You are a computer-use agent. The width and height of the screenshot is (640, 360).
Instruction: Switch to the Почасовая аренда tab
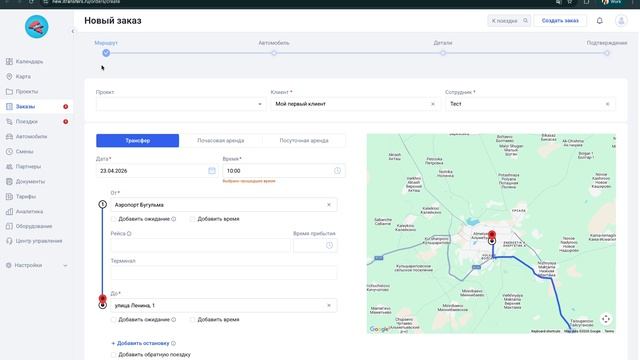pos(221,140)
